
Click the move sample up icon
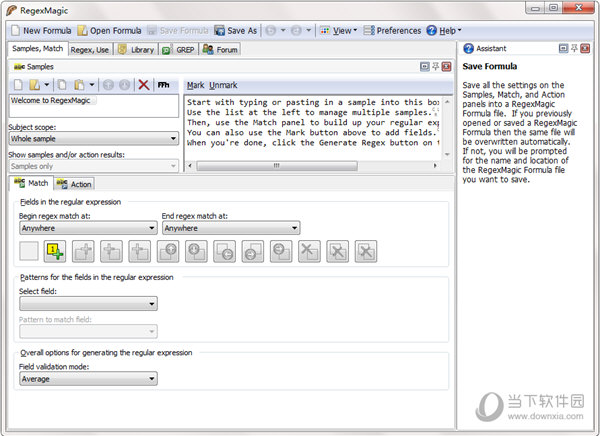(x=108, y=85)
